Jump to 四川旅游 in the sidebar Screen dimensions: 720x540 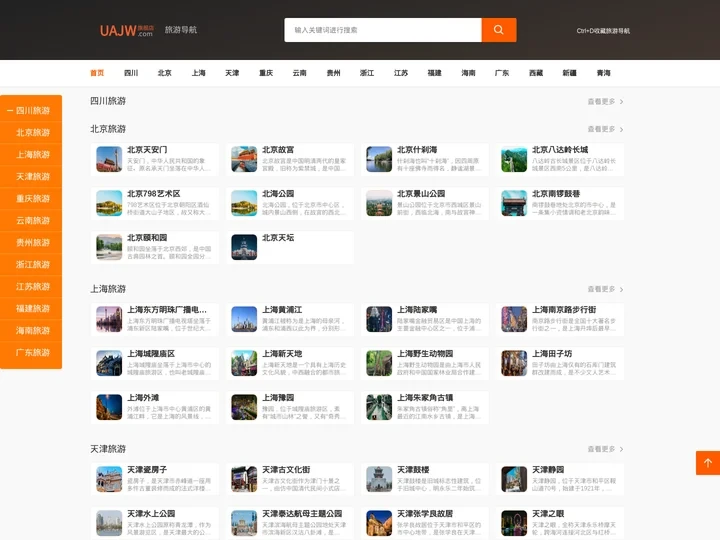[31, 111]
